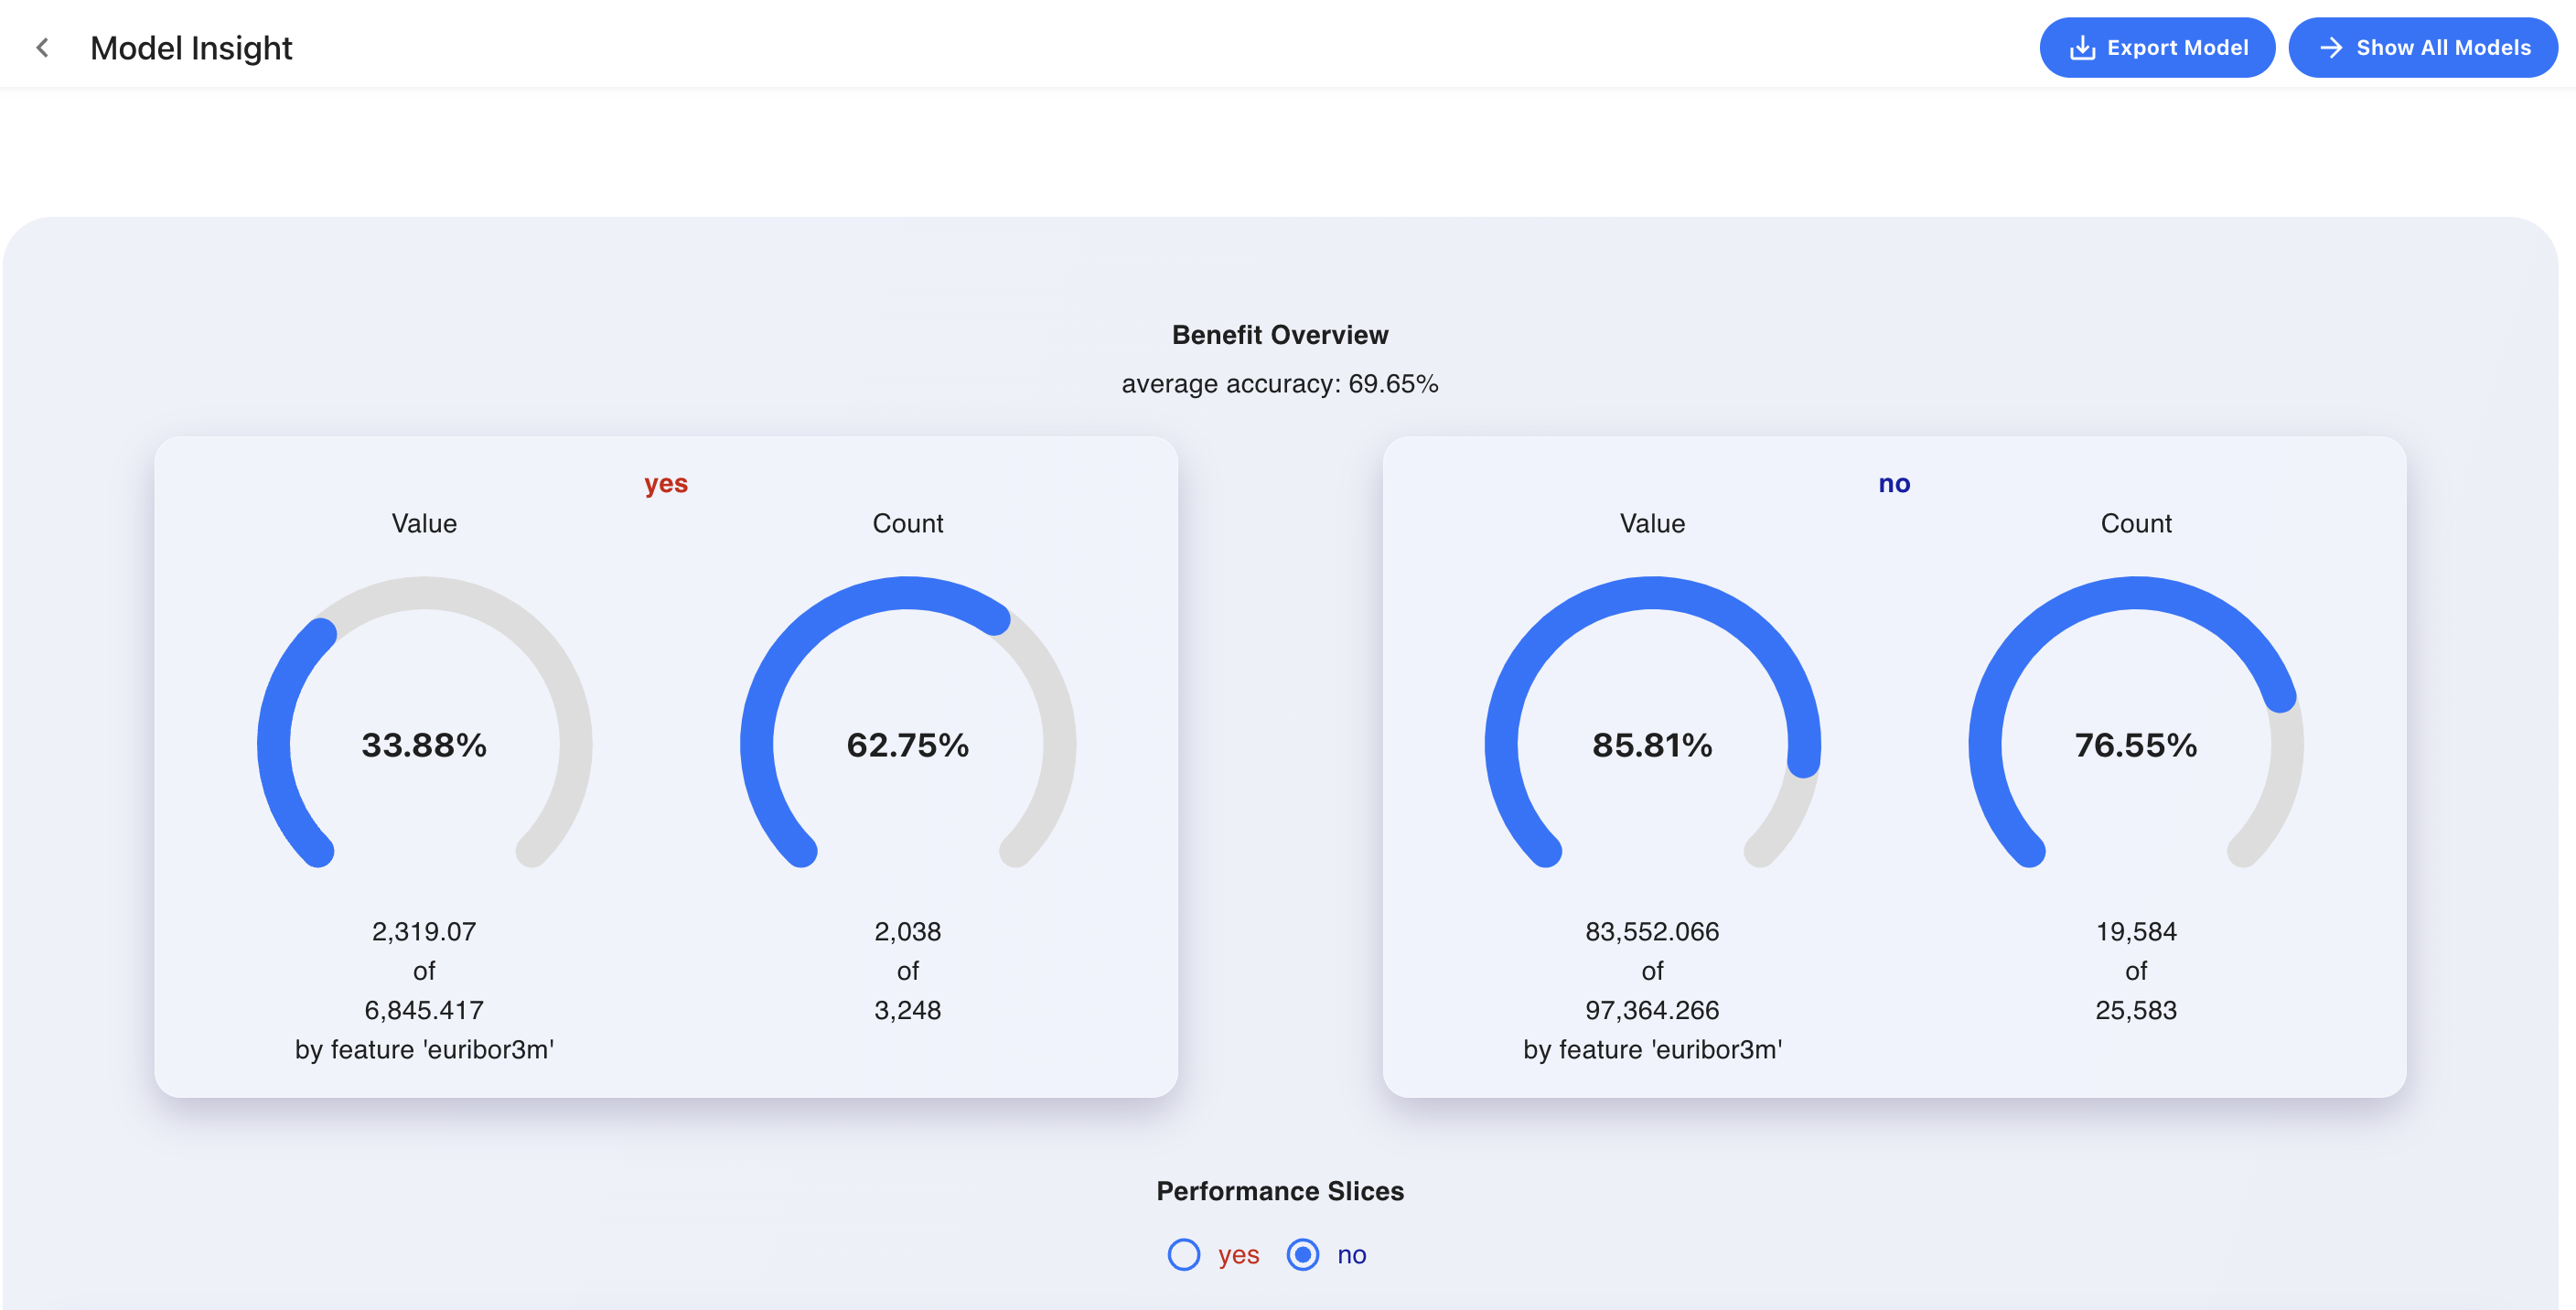
Task: Select the 'no' performance slice radio
Action: (1302, 1254)
